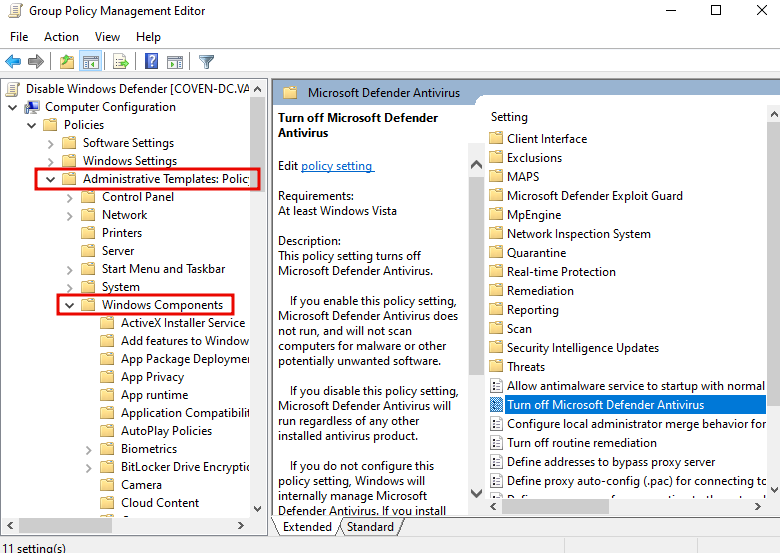780x553 pixels.
Task: Switch to the Extended tab
Action: point(307,527)
